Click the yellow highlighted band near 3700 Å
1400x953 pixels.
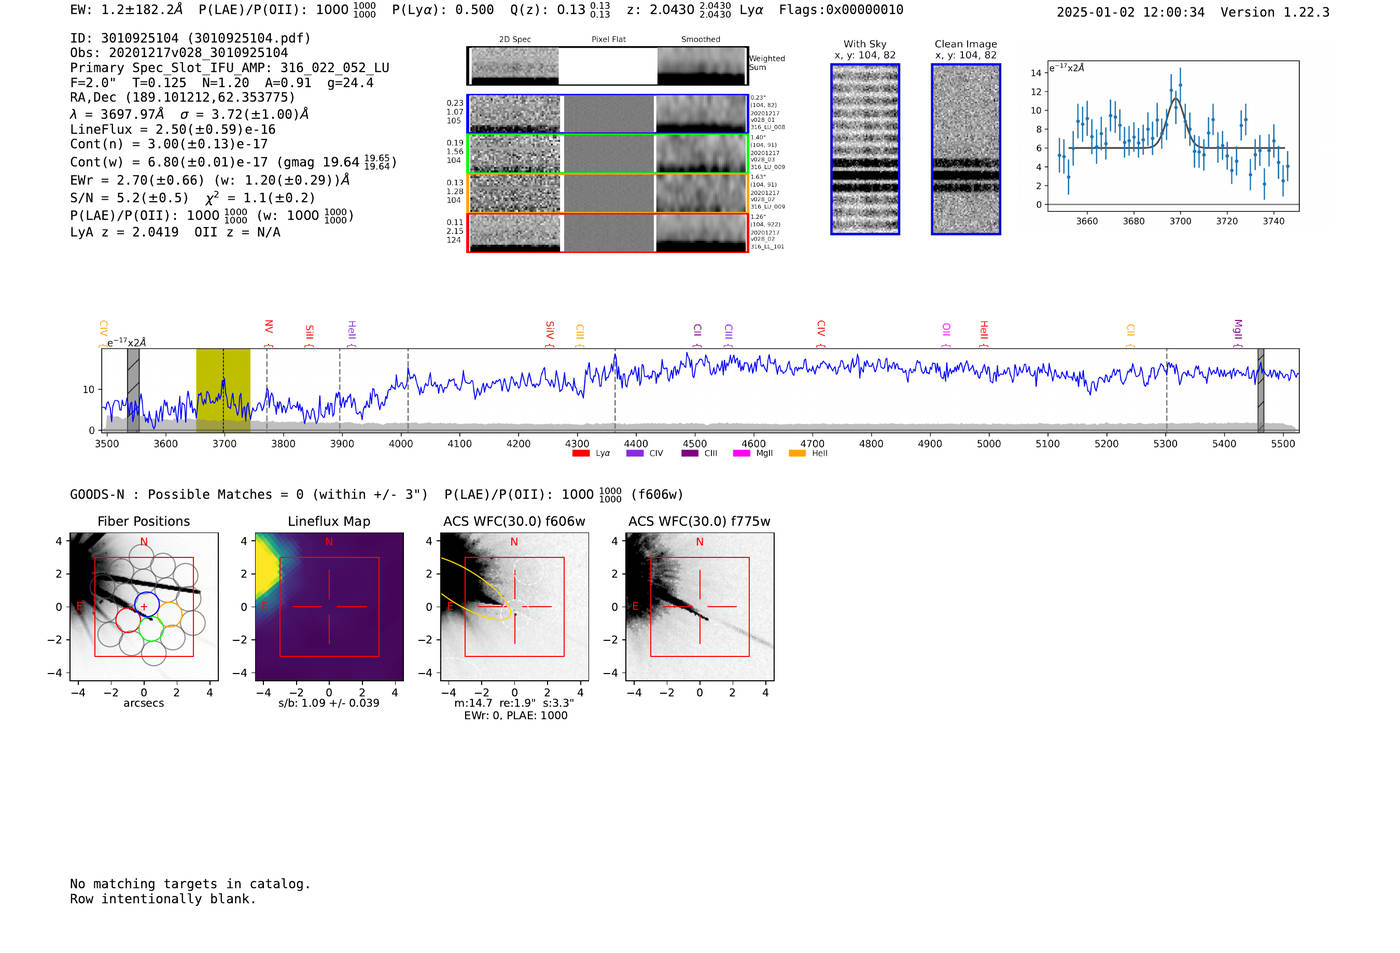click(x=223, y=390)
